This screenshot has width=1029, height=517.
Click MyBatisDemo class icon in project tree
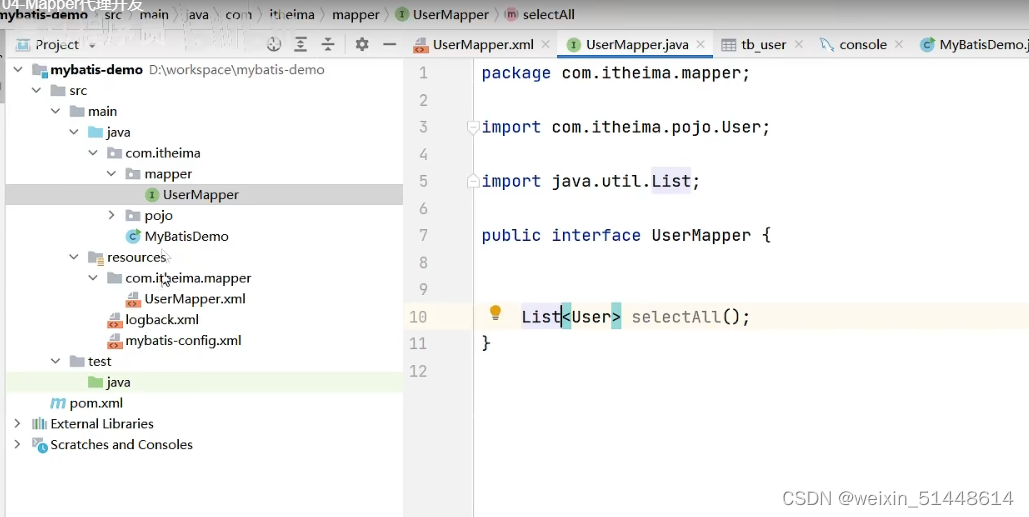(x=133, y=236)
